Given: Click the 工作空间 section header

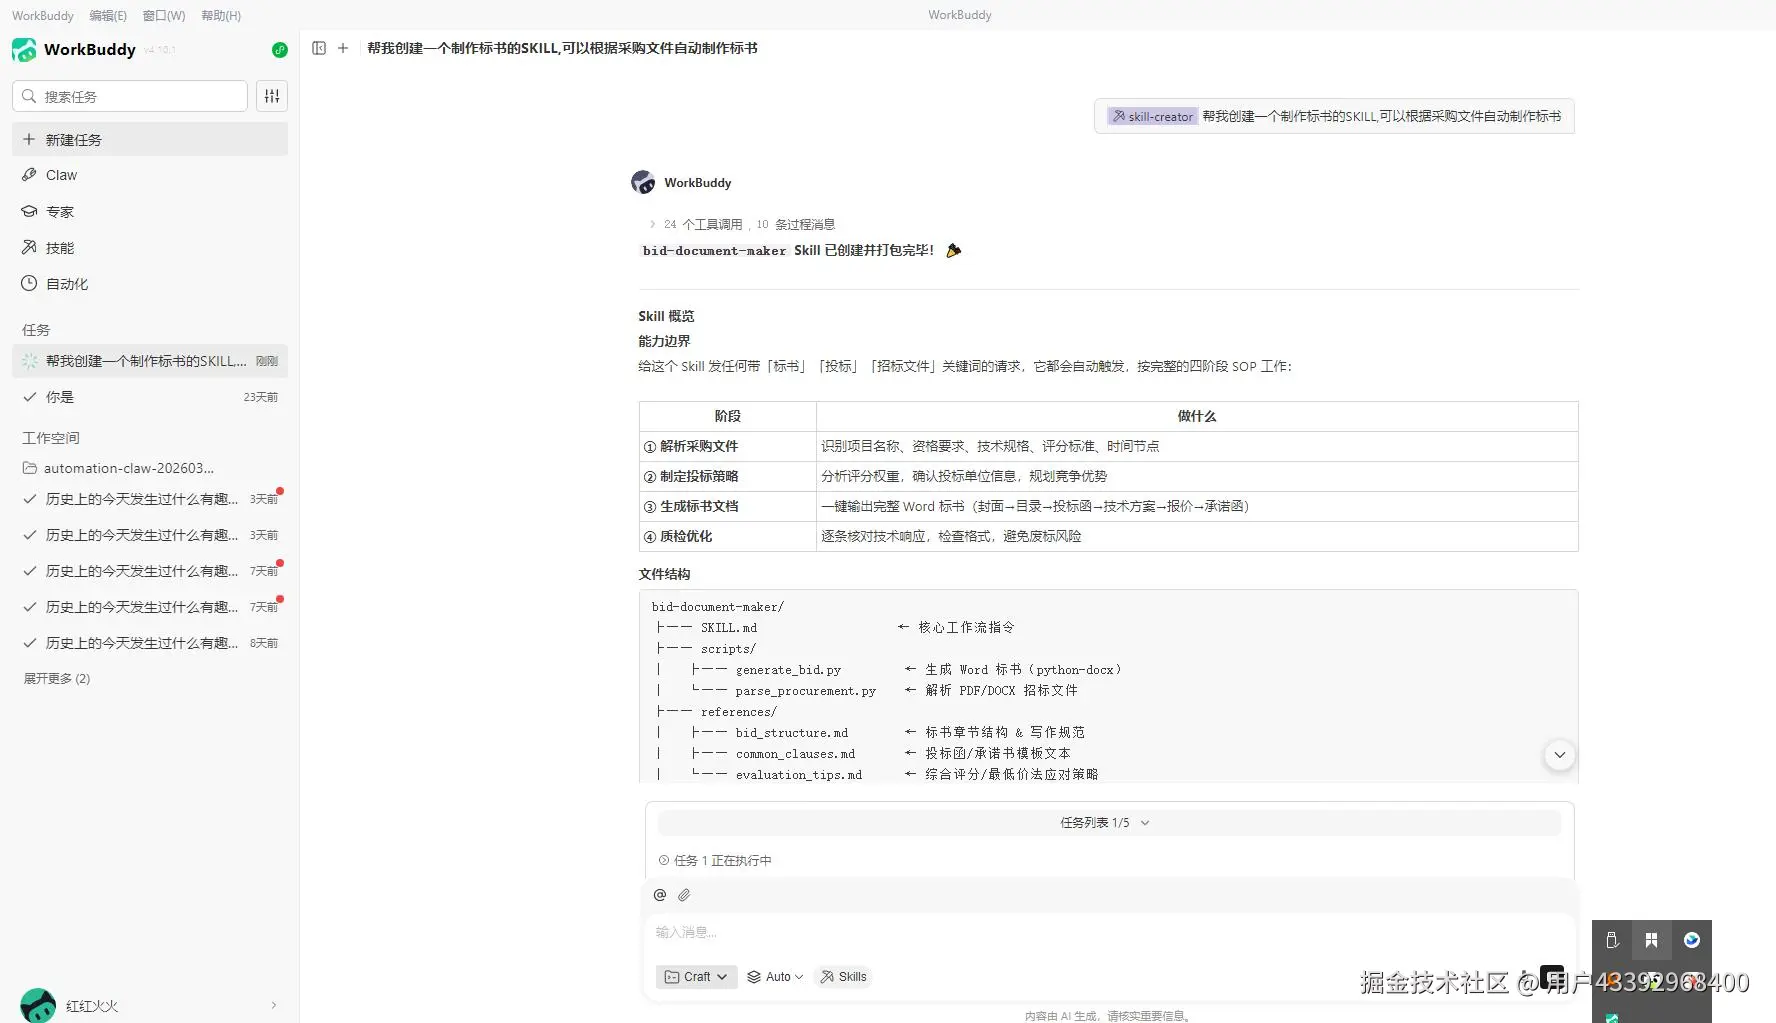Looking at the screenshot, I should tap(51, 438).
